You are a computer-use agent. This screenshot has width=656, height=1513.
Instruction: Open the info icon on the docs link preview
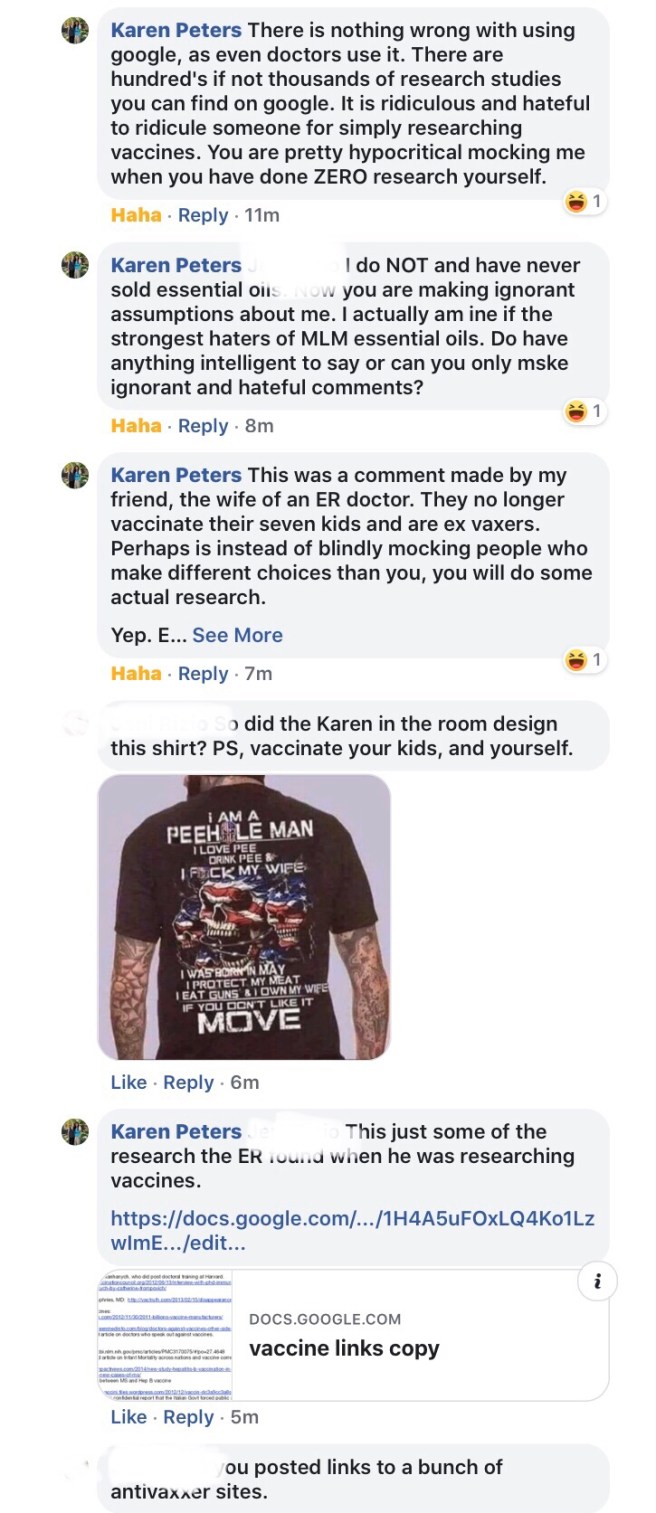[x=597, y=1282]
